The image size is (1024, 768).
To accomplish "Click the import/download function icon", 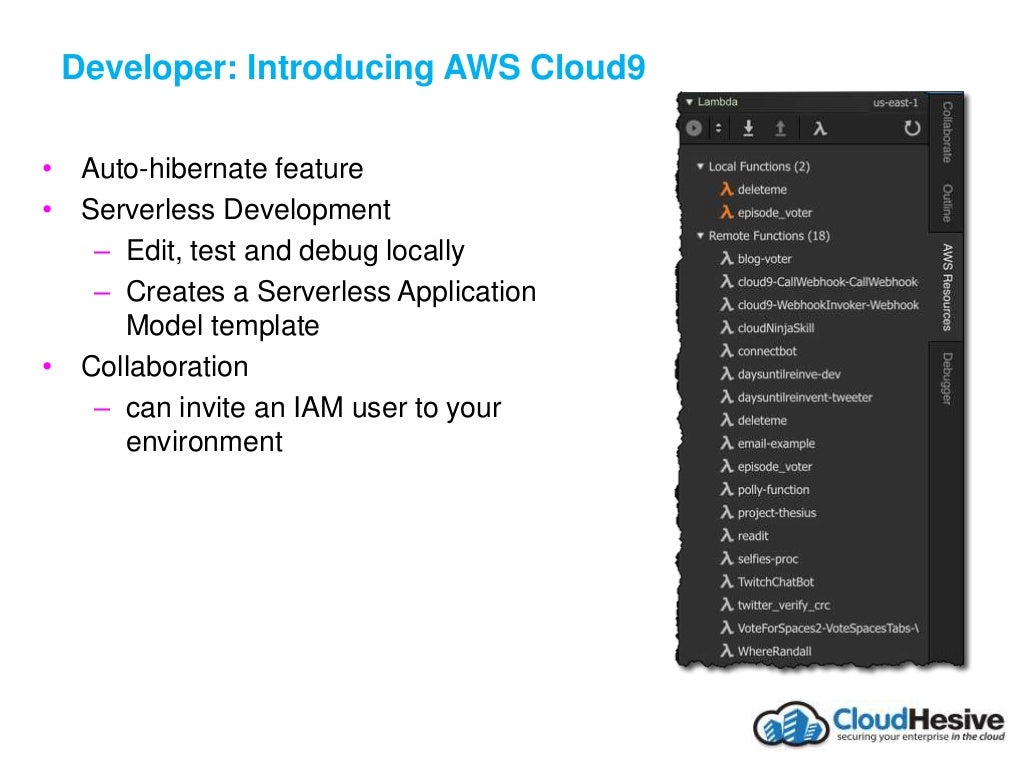I will click(748, 128).
